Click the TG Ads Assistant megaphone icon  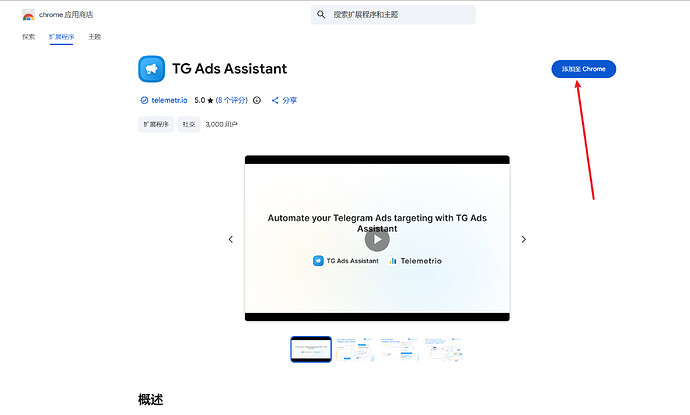151,69
